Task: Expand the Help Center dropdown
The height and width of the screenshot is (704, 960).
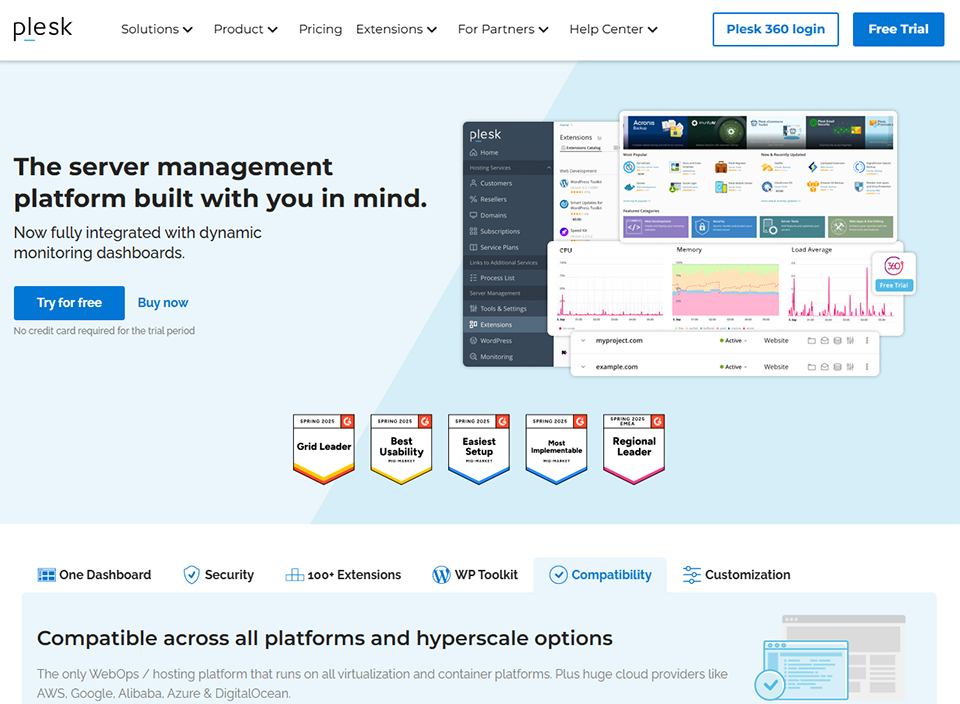Action: tap(613, 29)
